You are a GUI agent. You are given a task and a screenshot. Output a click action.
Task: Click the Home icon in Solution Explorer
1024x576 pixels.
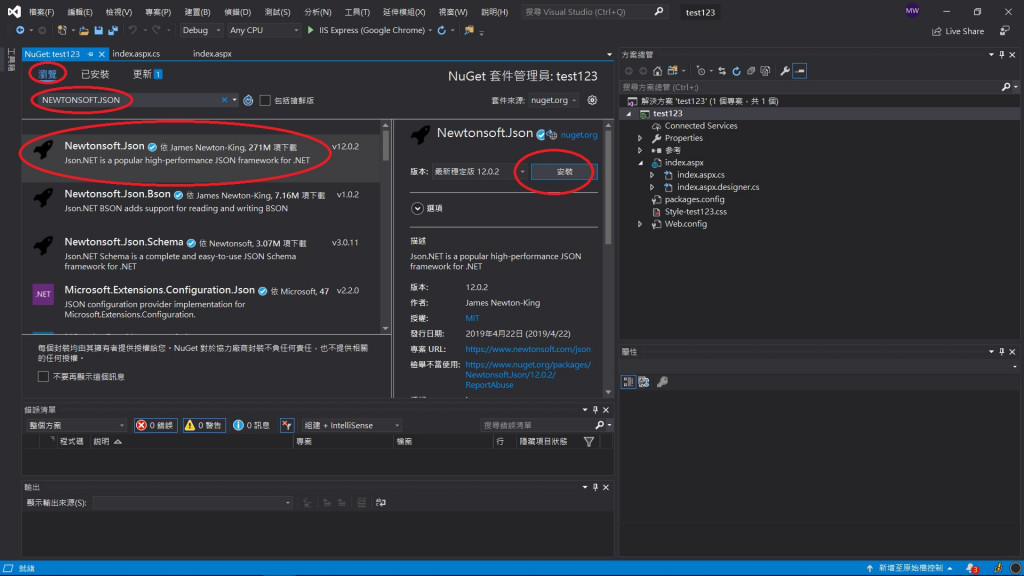[x=658, y=71]
